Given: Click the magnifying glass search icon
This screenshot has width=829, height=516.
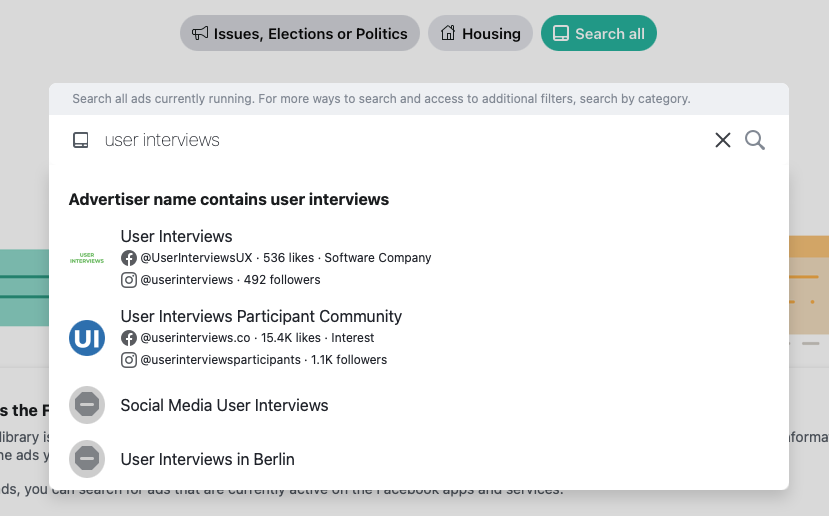Looking at the screenshot, I should point(755,141).
